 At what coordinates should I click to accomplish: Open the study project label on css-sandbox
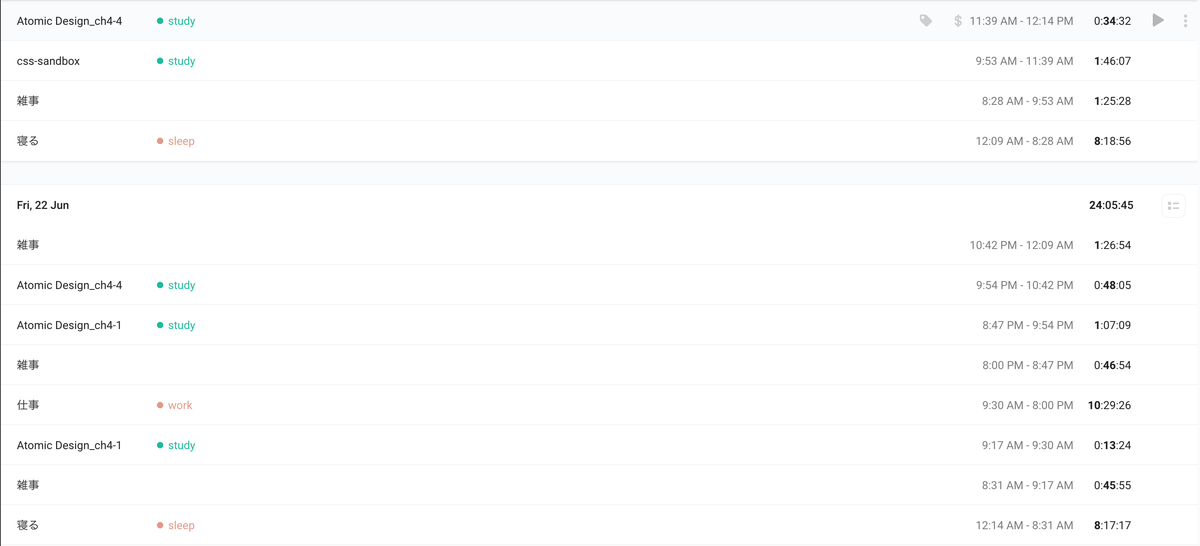(x=181, y=61)
